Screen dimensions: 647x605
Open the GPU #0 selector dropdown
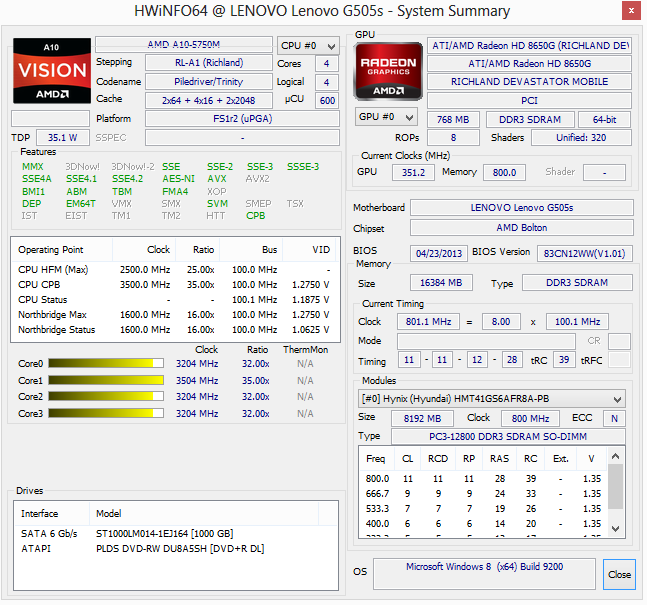(x=386, y=117)
